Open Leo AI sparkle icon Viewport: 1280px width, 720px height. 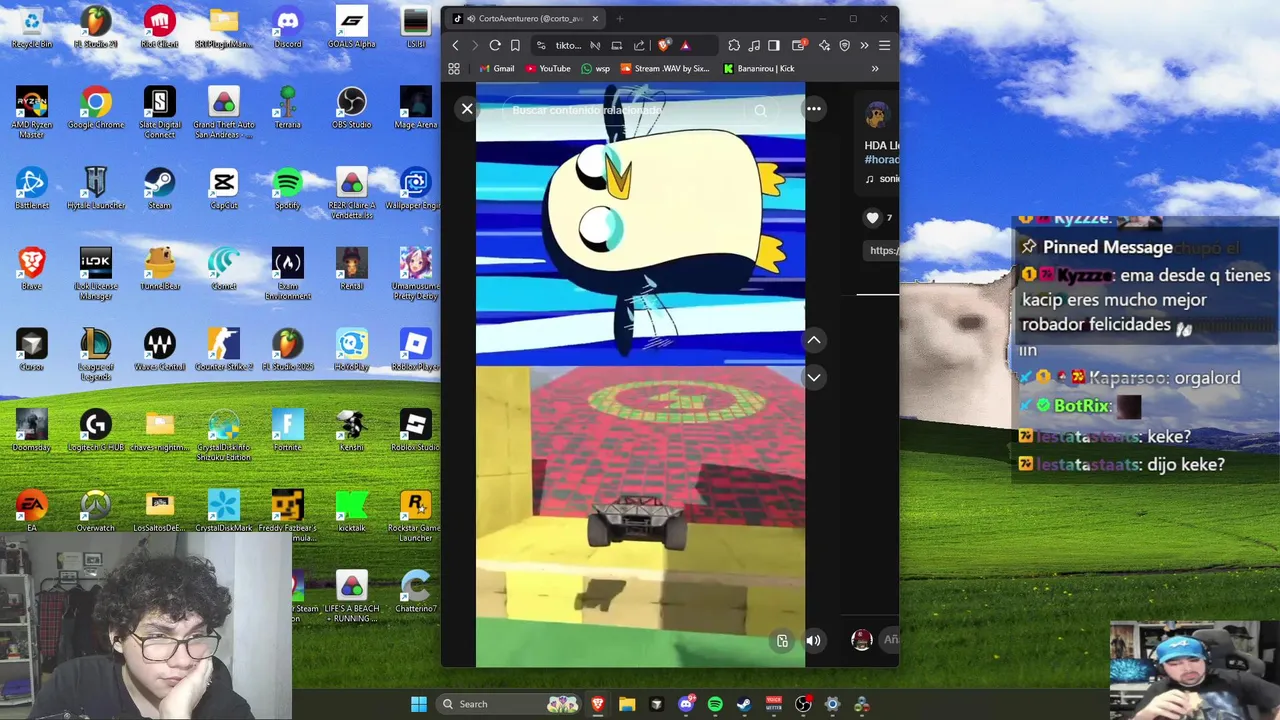coord(824,45)
